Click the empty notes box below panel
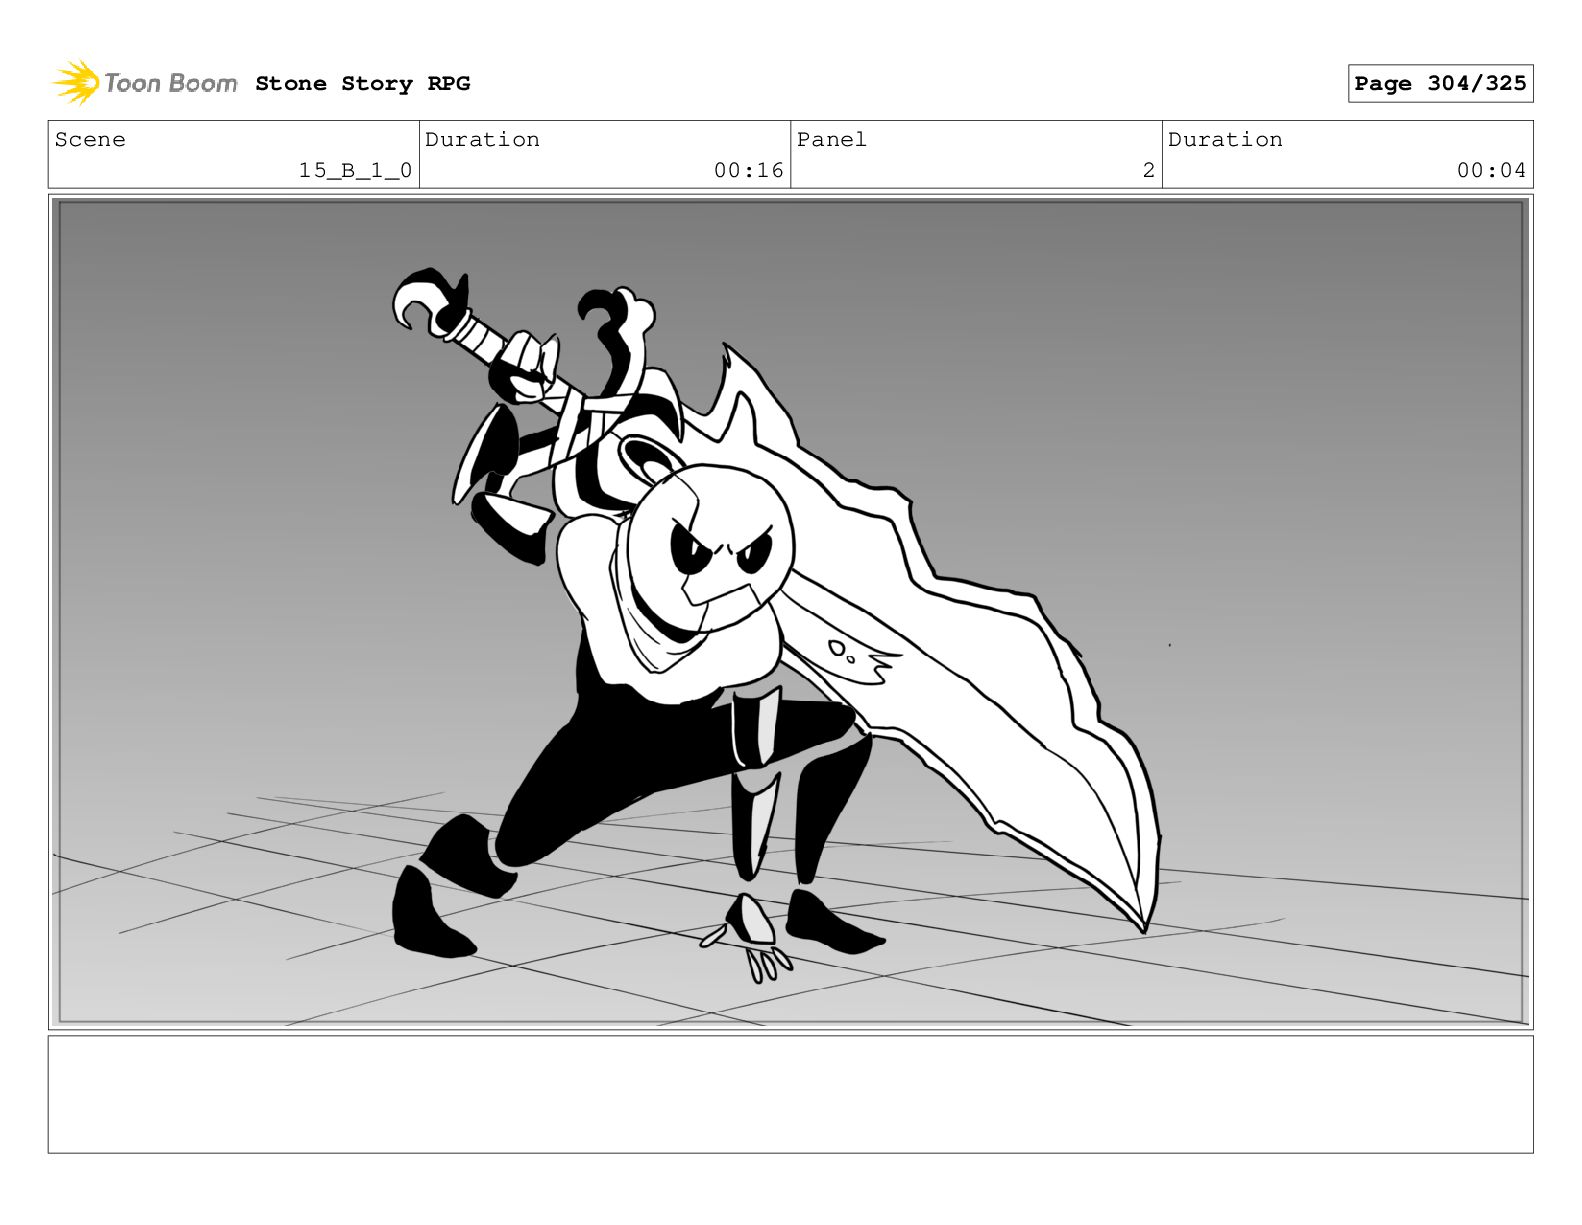Viewport: 1582px width, 1225px height. 790,1094
